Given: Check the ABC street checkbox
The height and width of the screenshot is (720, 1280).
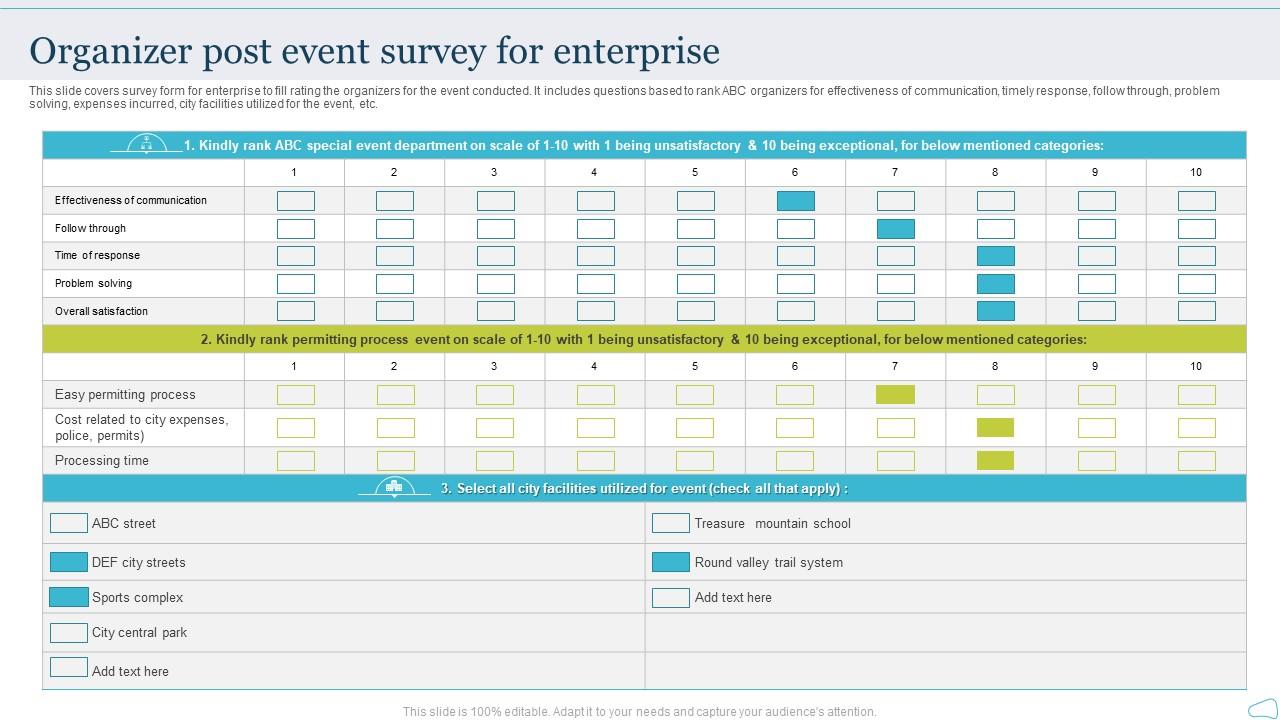Looking at the screenshot, I should 69,522.
